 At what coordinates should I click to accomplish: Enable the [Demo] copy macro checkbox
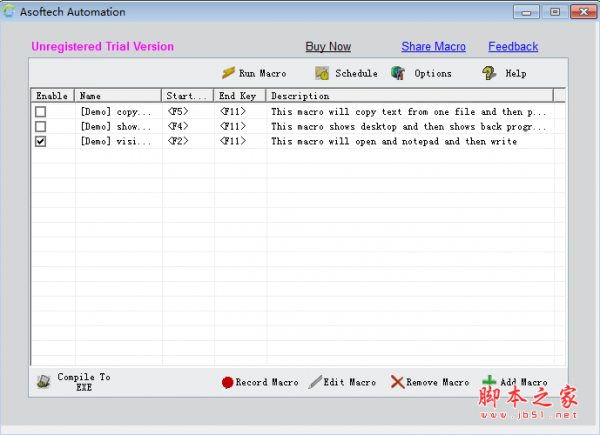pos(40,112)
